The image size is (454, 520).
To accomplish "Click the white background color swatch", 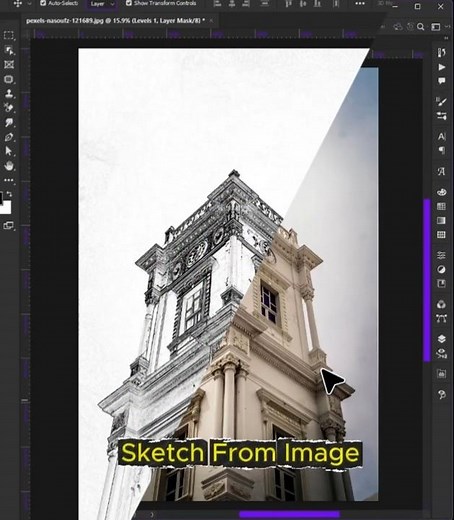I will pyautogui.click(x=6, y=207).
